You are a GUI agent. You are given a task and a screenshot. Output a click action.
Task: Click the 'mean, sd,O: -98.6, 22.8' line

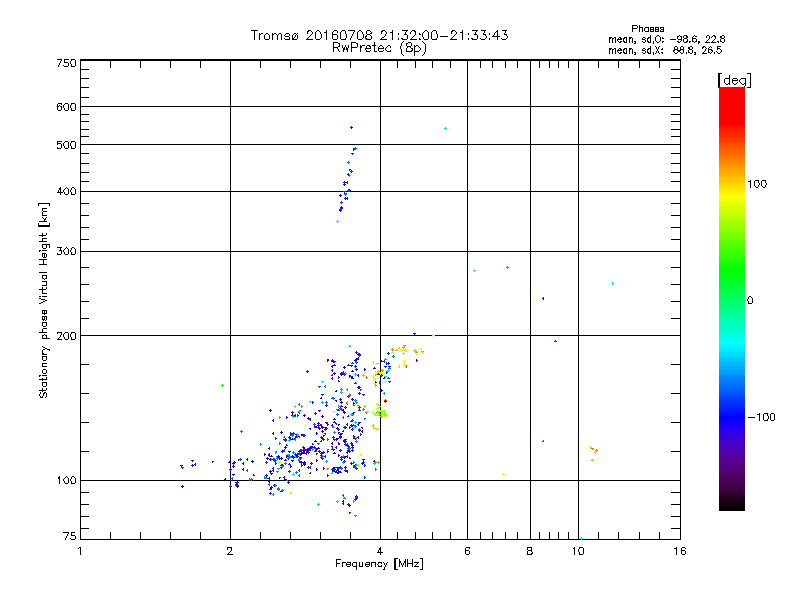point(666,39)
